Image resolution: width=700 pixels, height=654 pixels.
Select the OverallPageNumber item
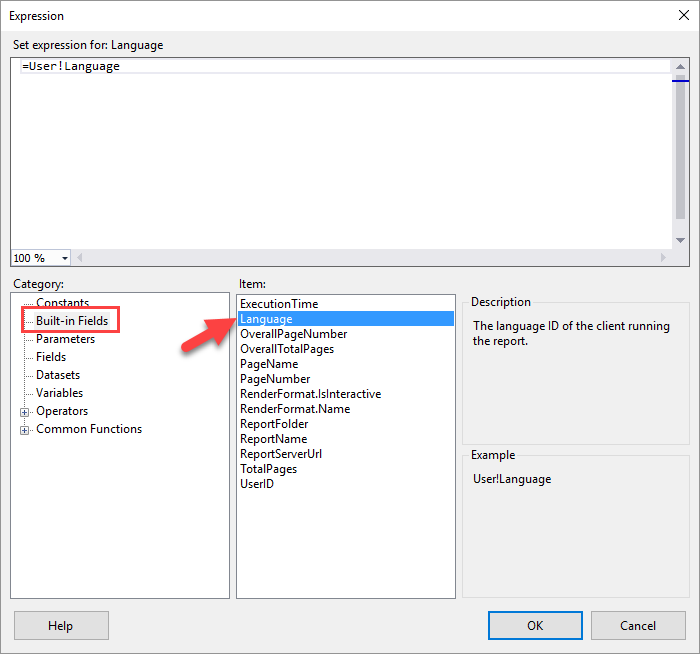[x=346, y=334]
